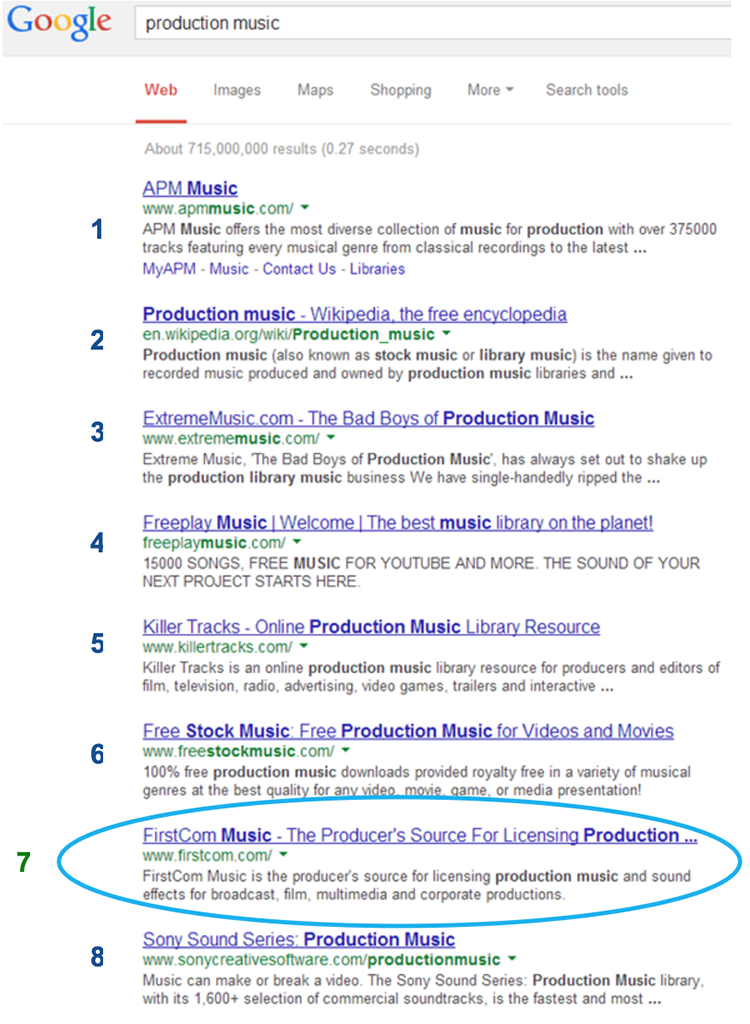The height and width of the screenshot is (1024, 750).
Task: Click the search box containing production music
Action: 432,24
